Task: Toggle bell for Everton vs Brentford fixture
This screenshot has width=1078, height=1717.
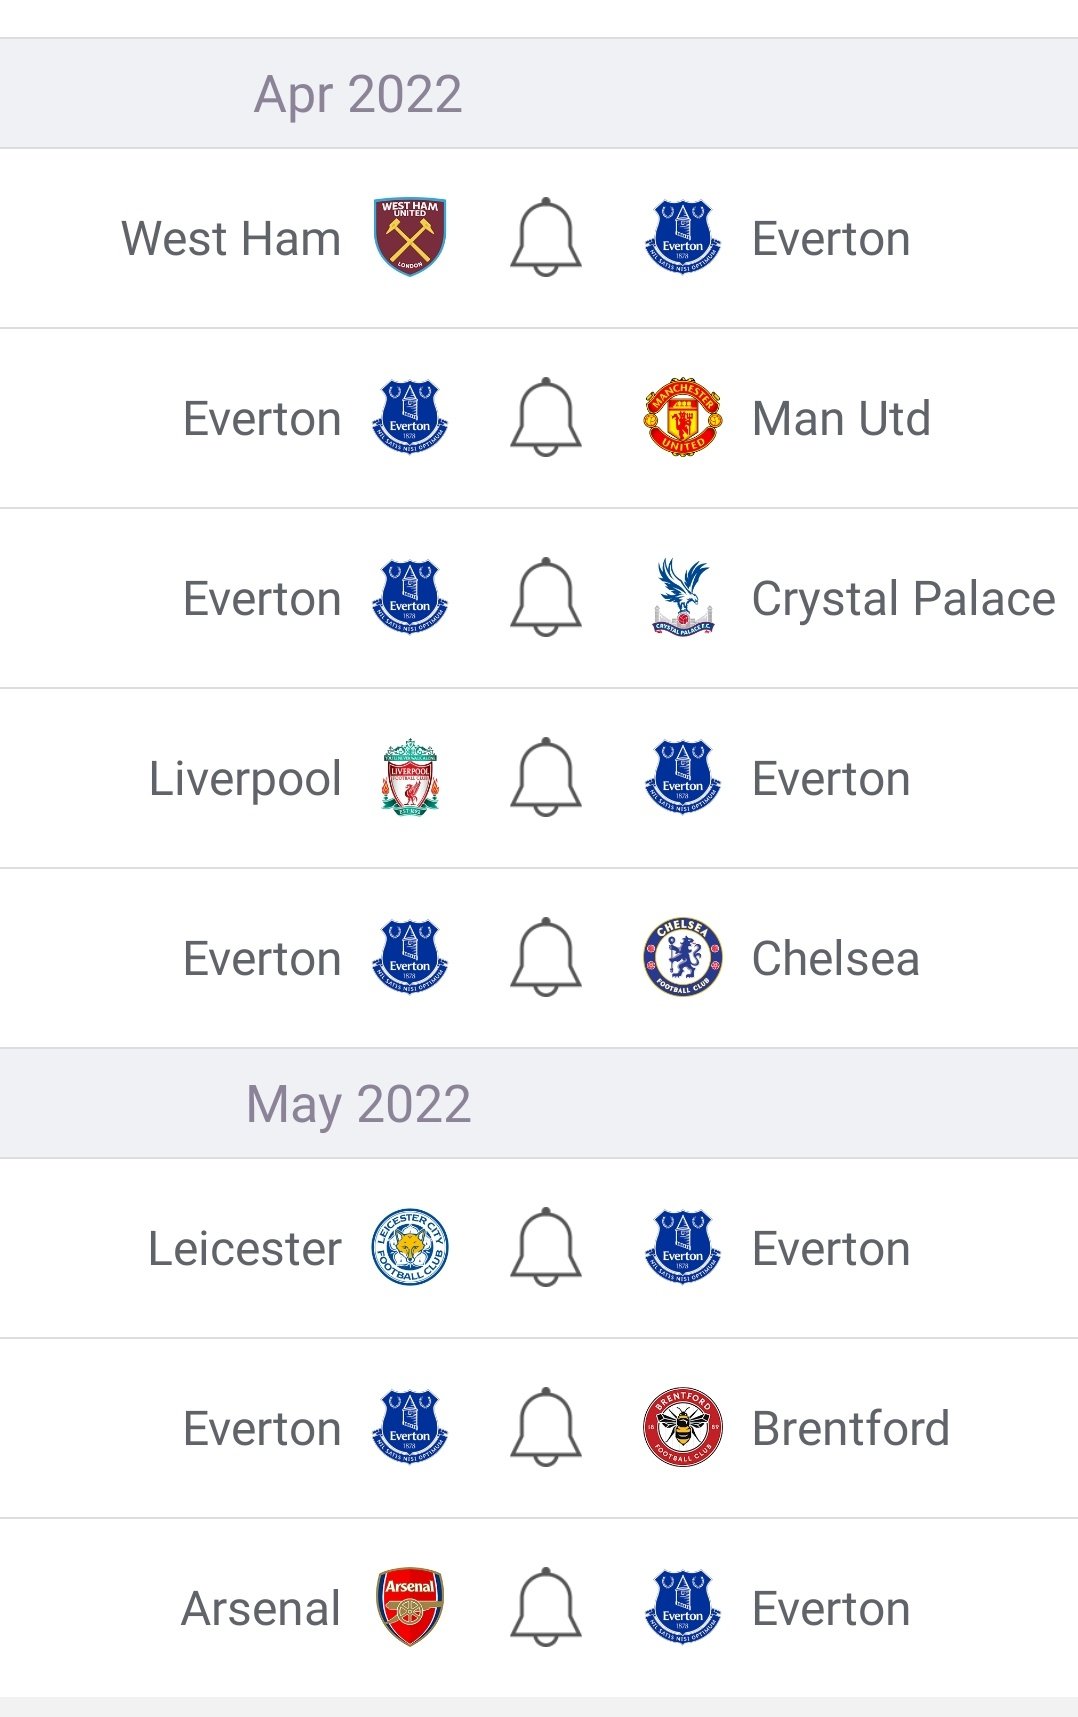Action: [x=546, y=1427]
